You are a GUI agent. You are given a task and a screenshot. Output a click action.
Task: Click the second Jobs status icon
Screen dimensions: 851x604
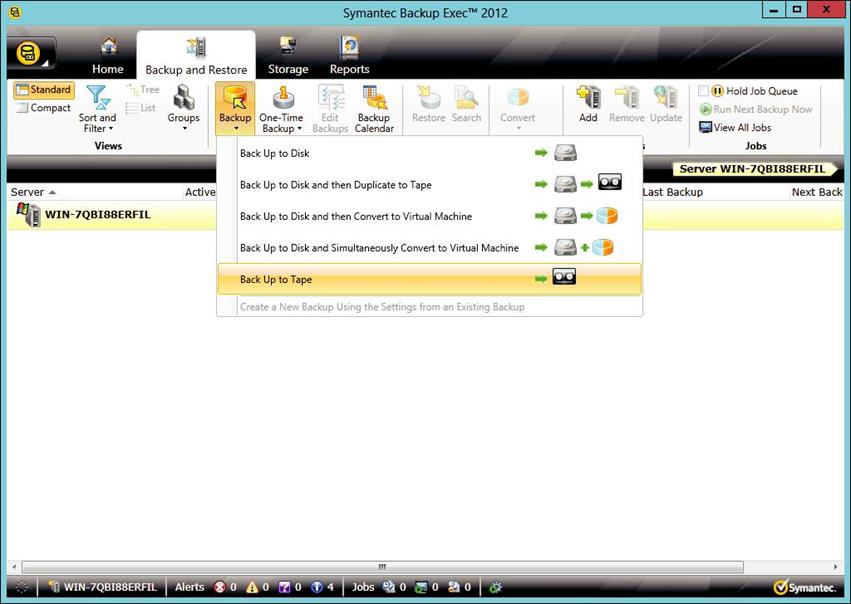(x=421, y=587)
